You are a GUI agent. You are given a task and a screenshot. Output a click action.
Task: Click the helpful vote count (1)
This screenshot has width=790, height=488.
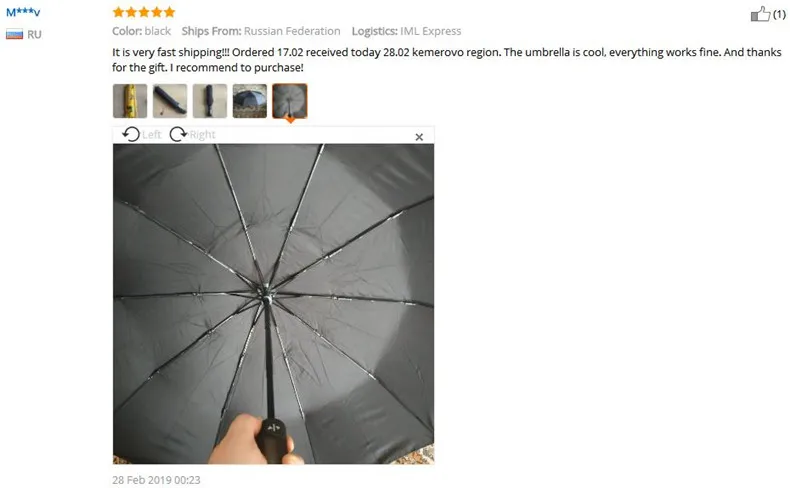pos(779,14)
